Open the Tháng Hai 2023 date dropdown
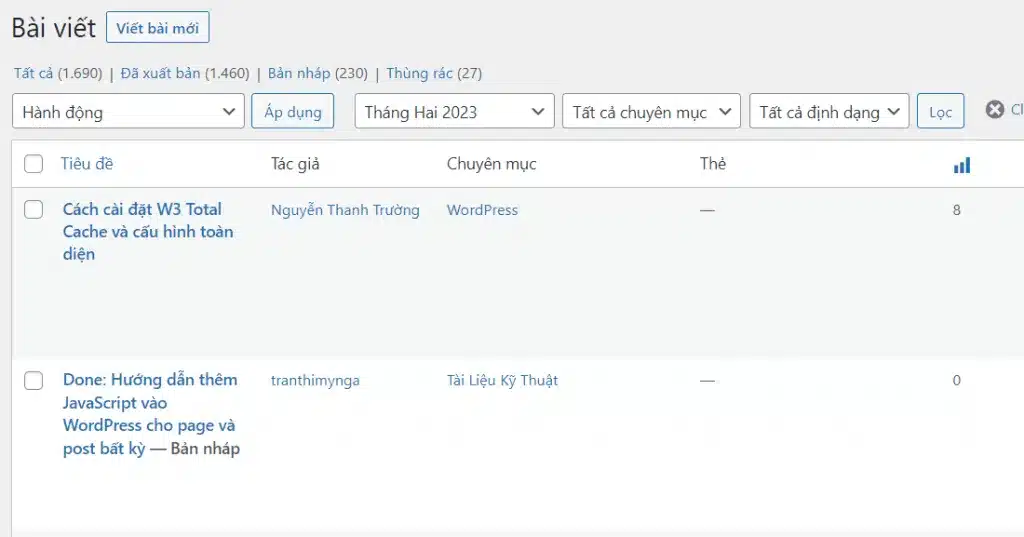 point(455,111)
